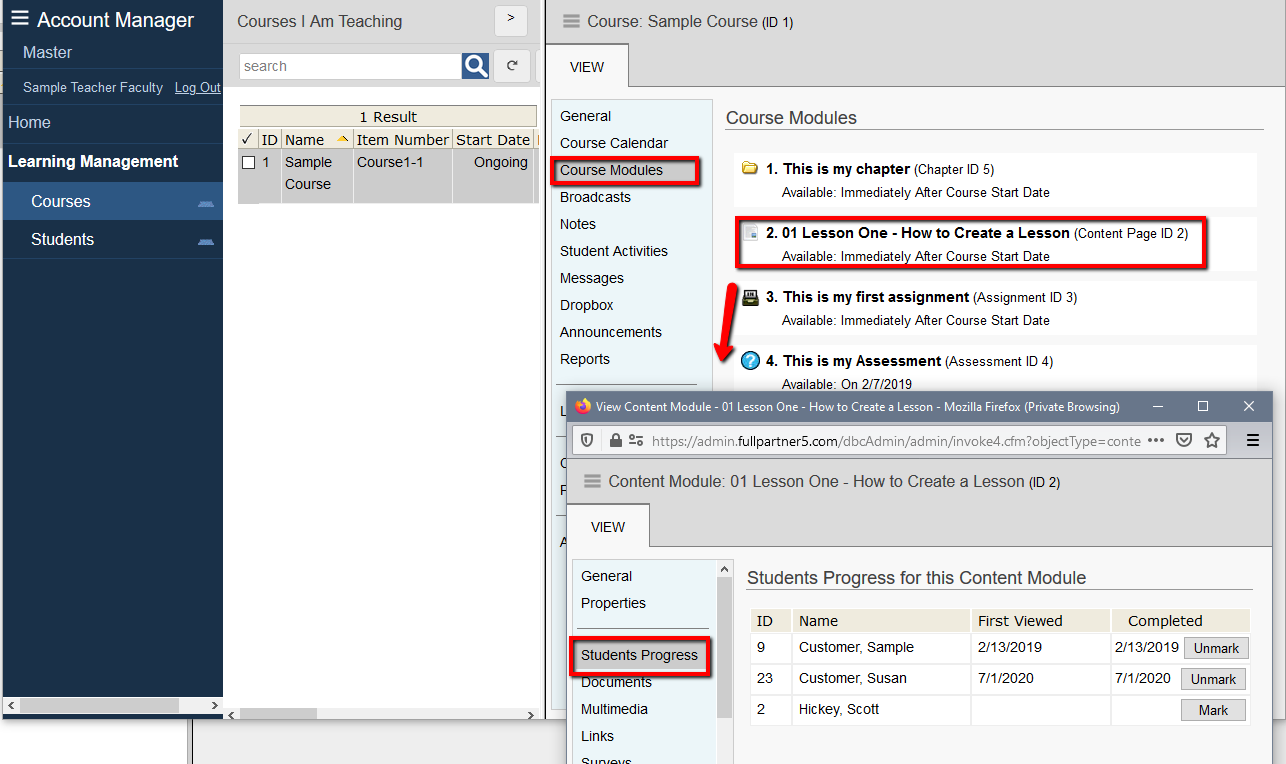Image resolution: width=1286 pixels, height=764 pixels.
Task: Open Course Calendar in the course menu
Action: tap(614, 143)
